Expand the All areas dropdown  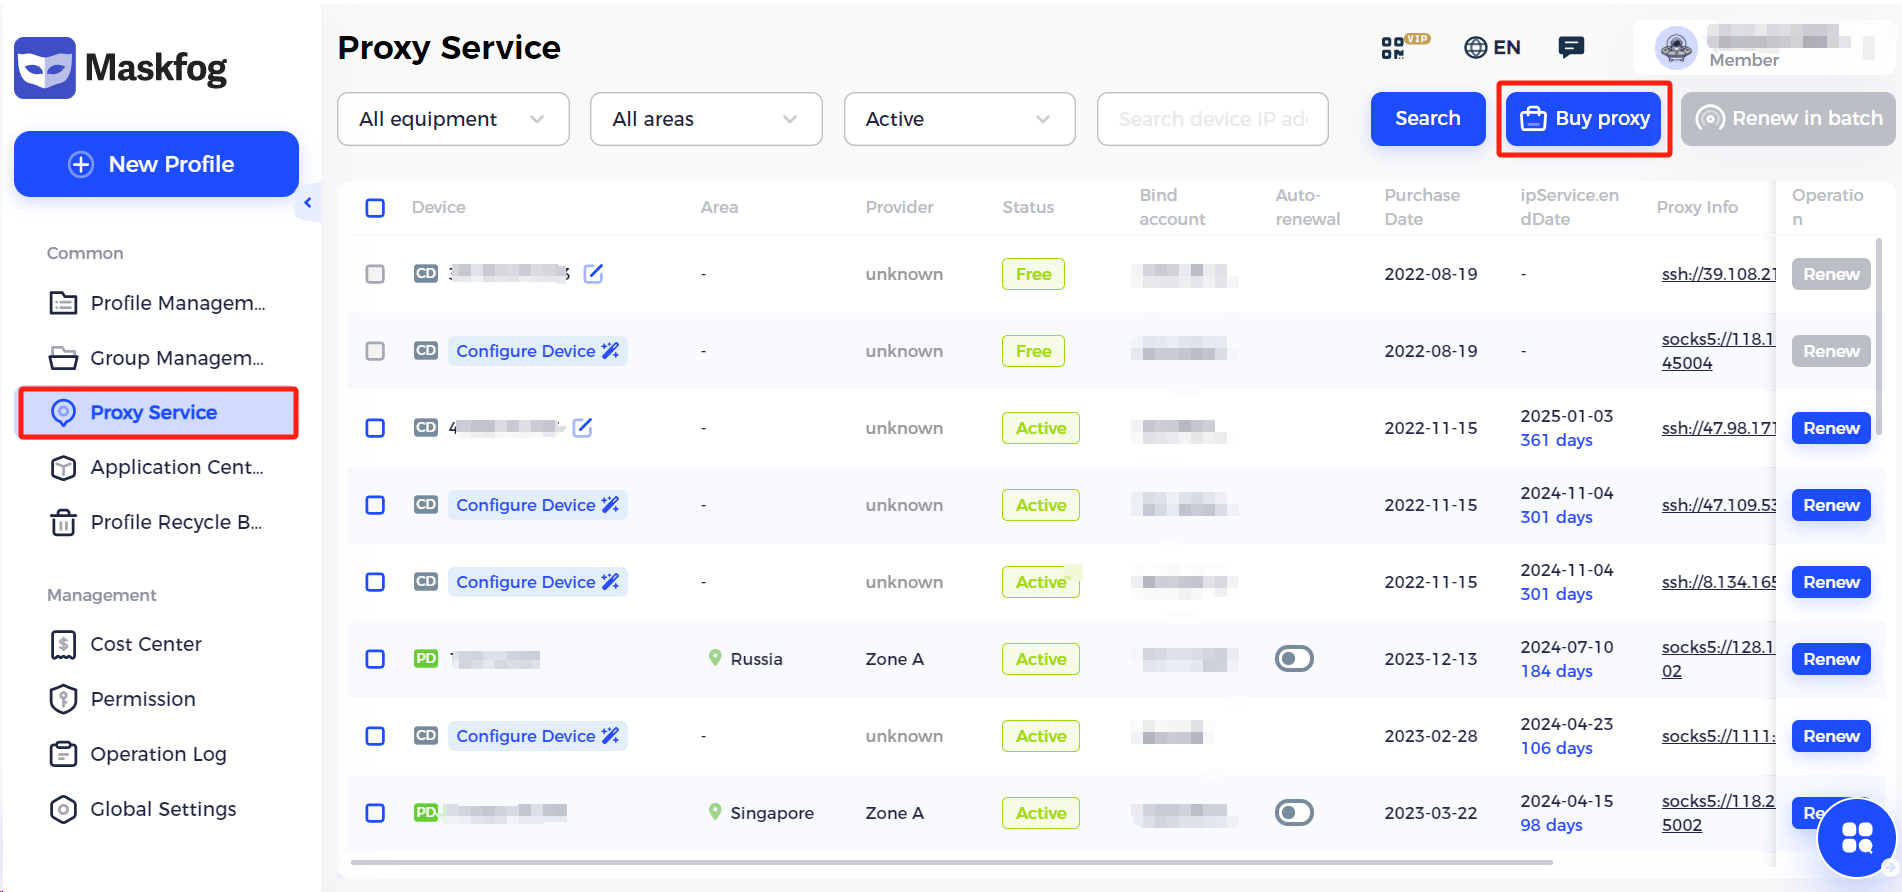coord(706,119)
